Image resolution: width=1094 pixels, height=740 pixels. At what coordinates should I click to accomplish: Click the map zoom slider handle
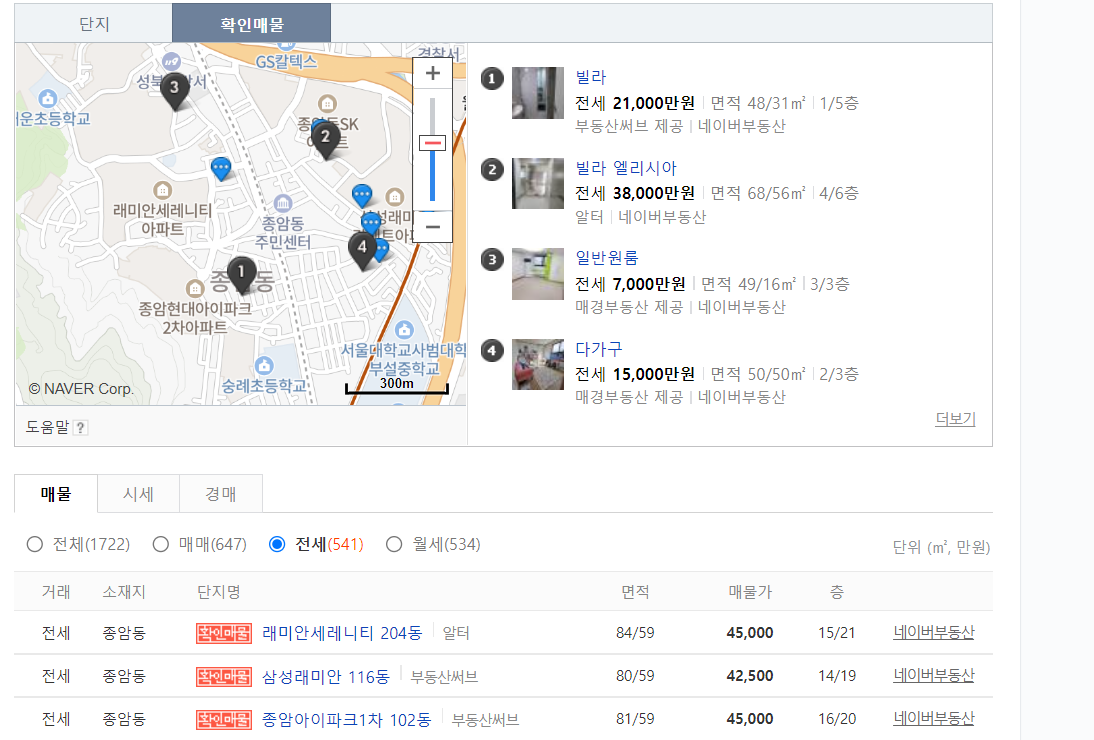[432, 143]
